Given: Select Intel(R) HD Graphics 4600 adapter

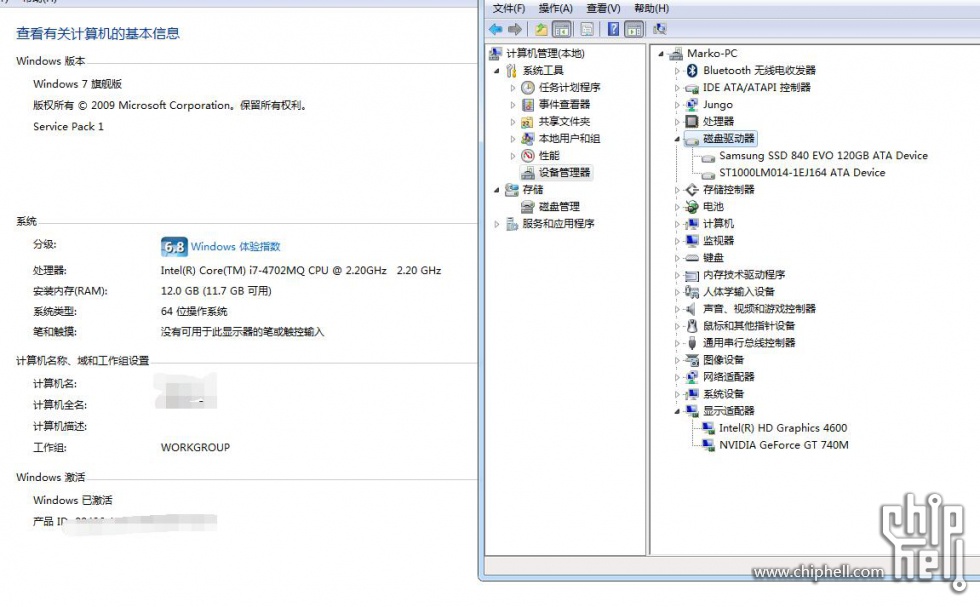Looking at the screenshot, I should [x=783, y=428].
